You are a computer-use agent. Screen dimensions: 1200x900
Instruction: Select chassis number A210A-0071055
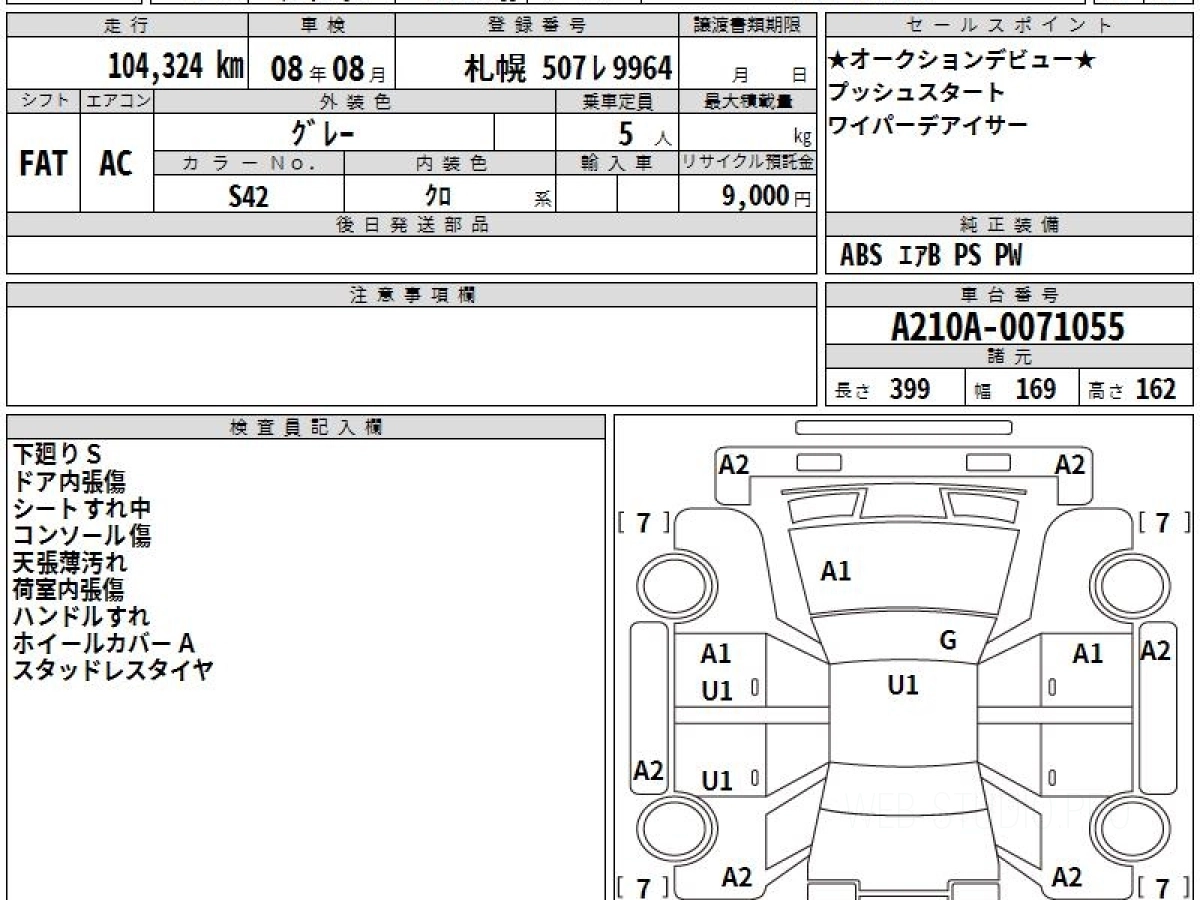(1008, 327)
